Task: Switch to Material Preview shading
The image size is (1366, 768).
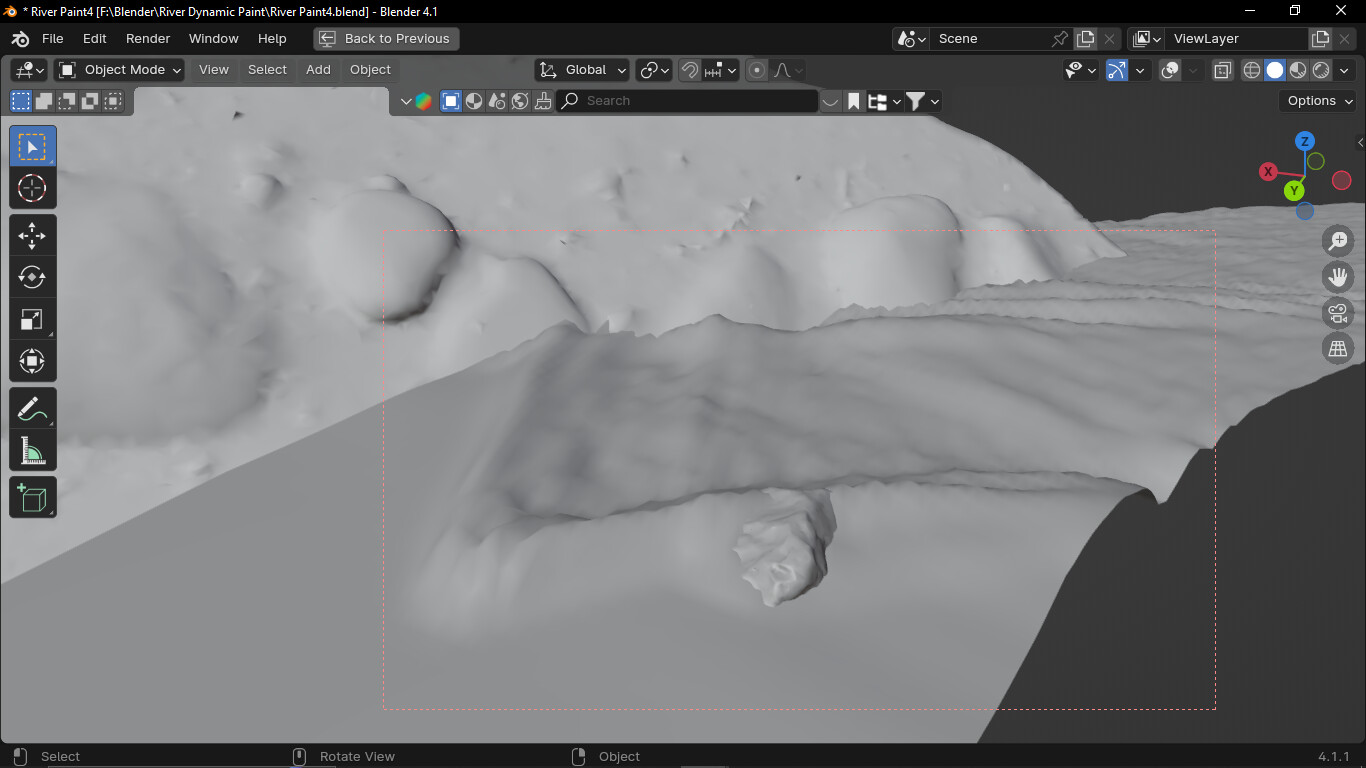Action: [x=1298, y=70]
